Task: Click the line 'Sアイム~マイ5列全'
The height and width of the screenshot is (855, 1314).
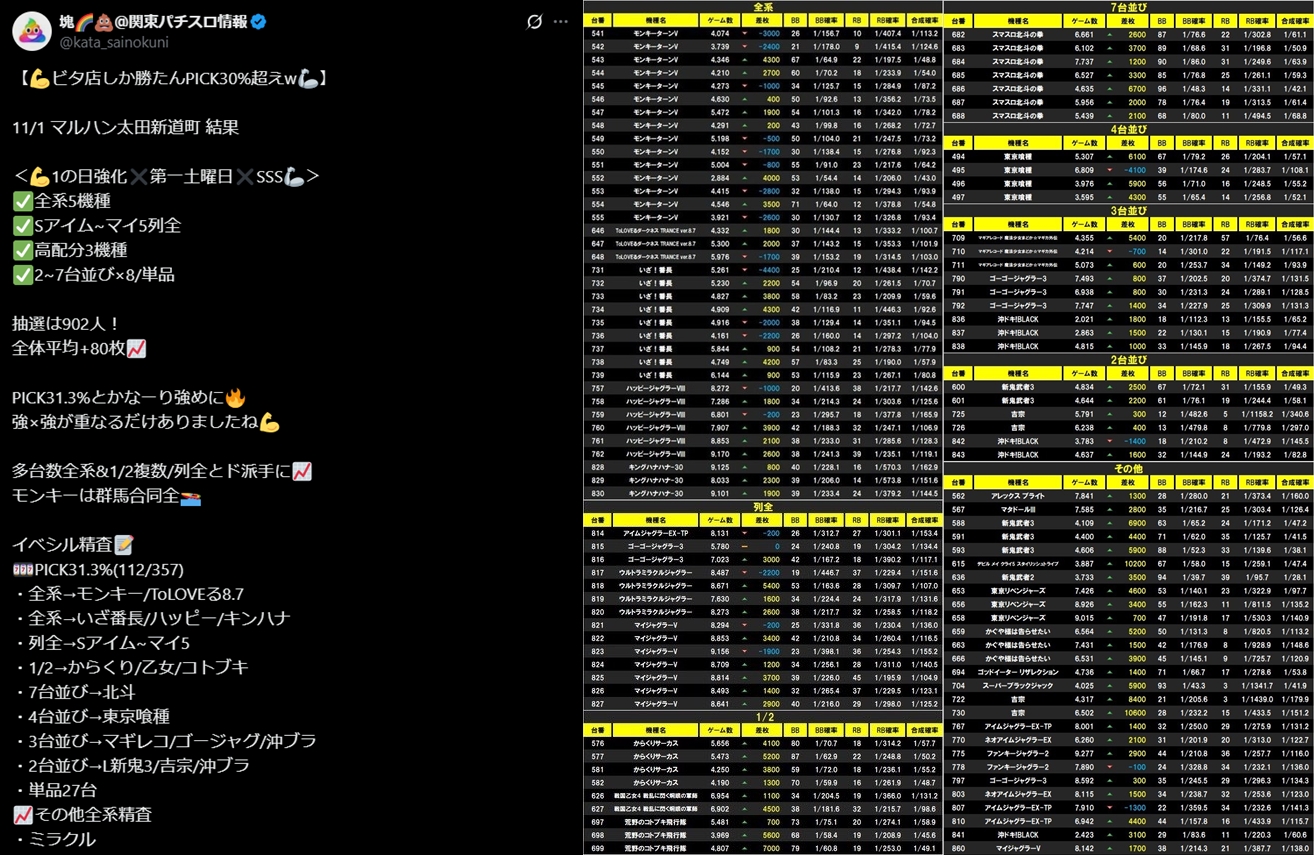Action: 97,226
